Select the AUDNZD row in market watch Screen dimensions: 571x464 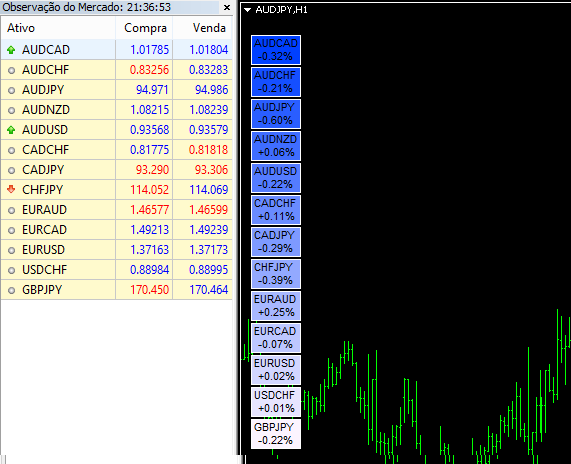click(117, 110)
